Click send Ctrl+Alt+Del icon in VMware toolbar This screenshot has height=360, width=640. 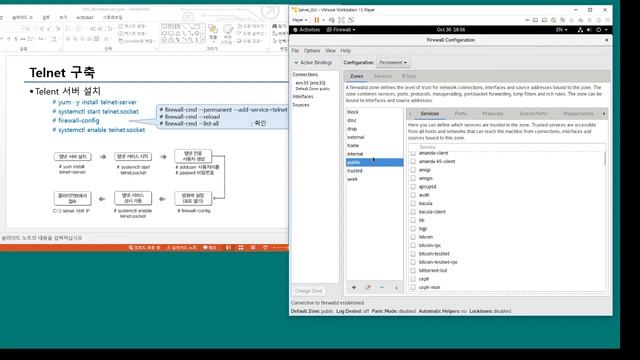(x=332, y=20)
